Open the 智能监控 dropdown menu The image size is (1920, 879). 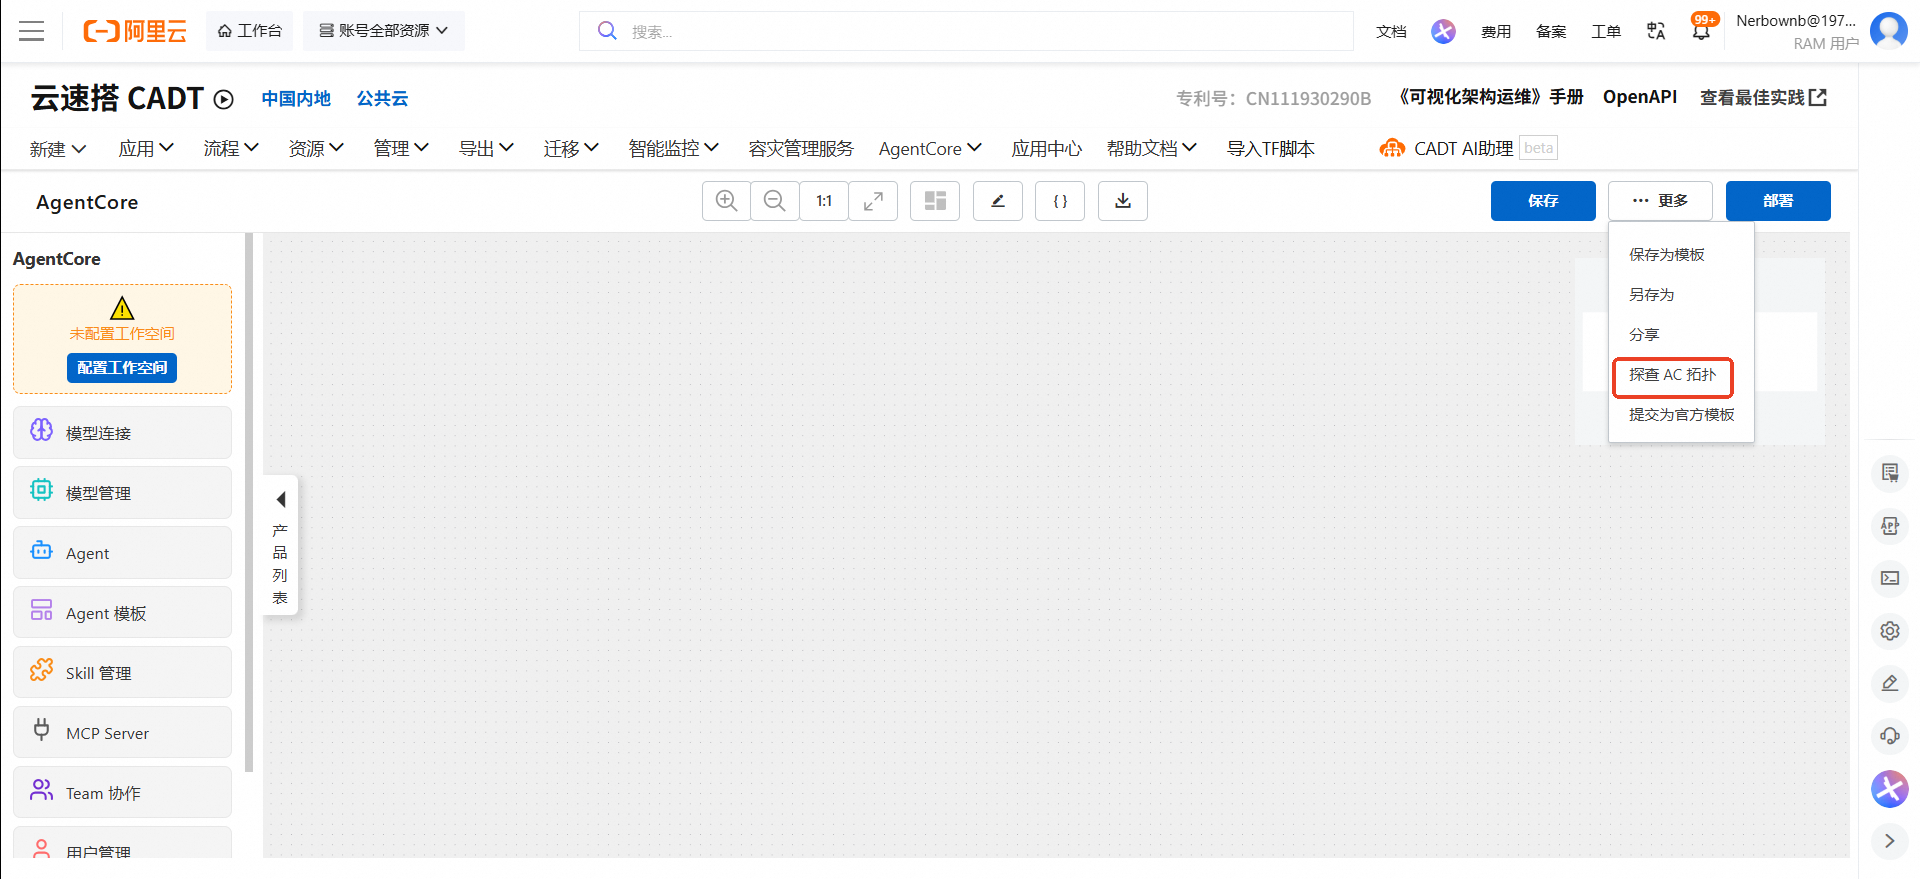(x=674, y=149)
